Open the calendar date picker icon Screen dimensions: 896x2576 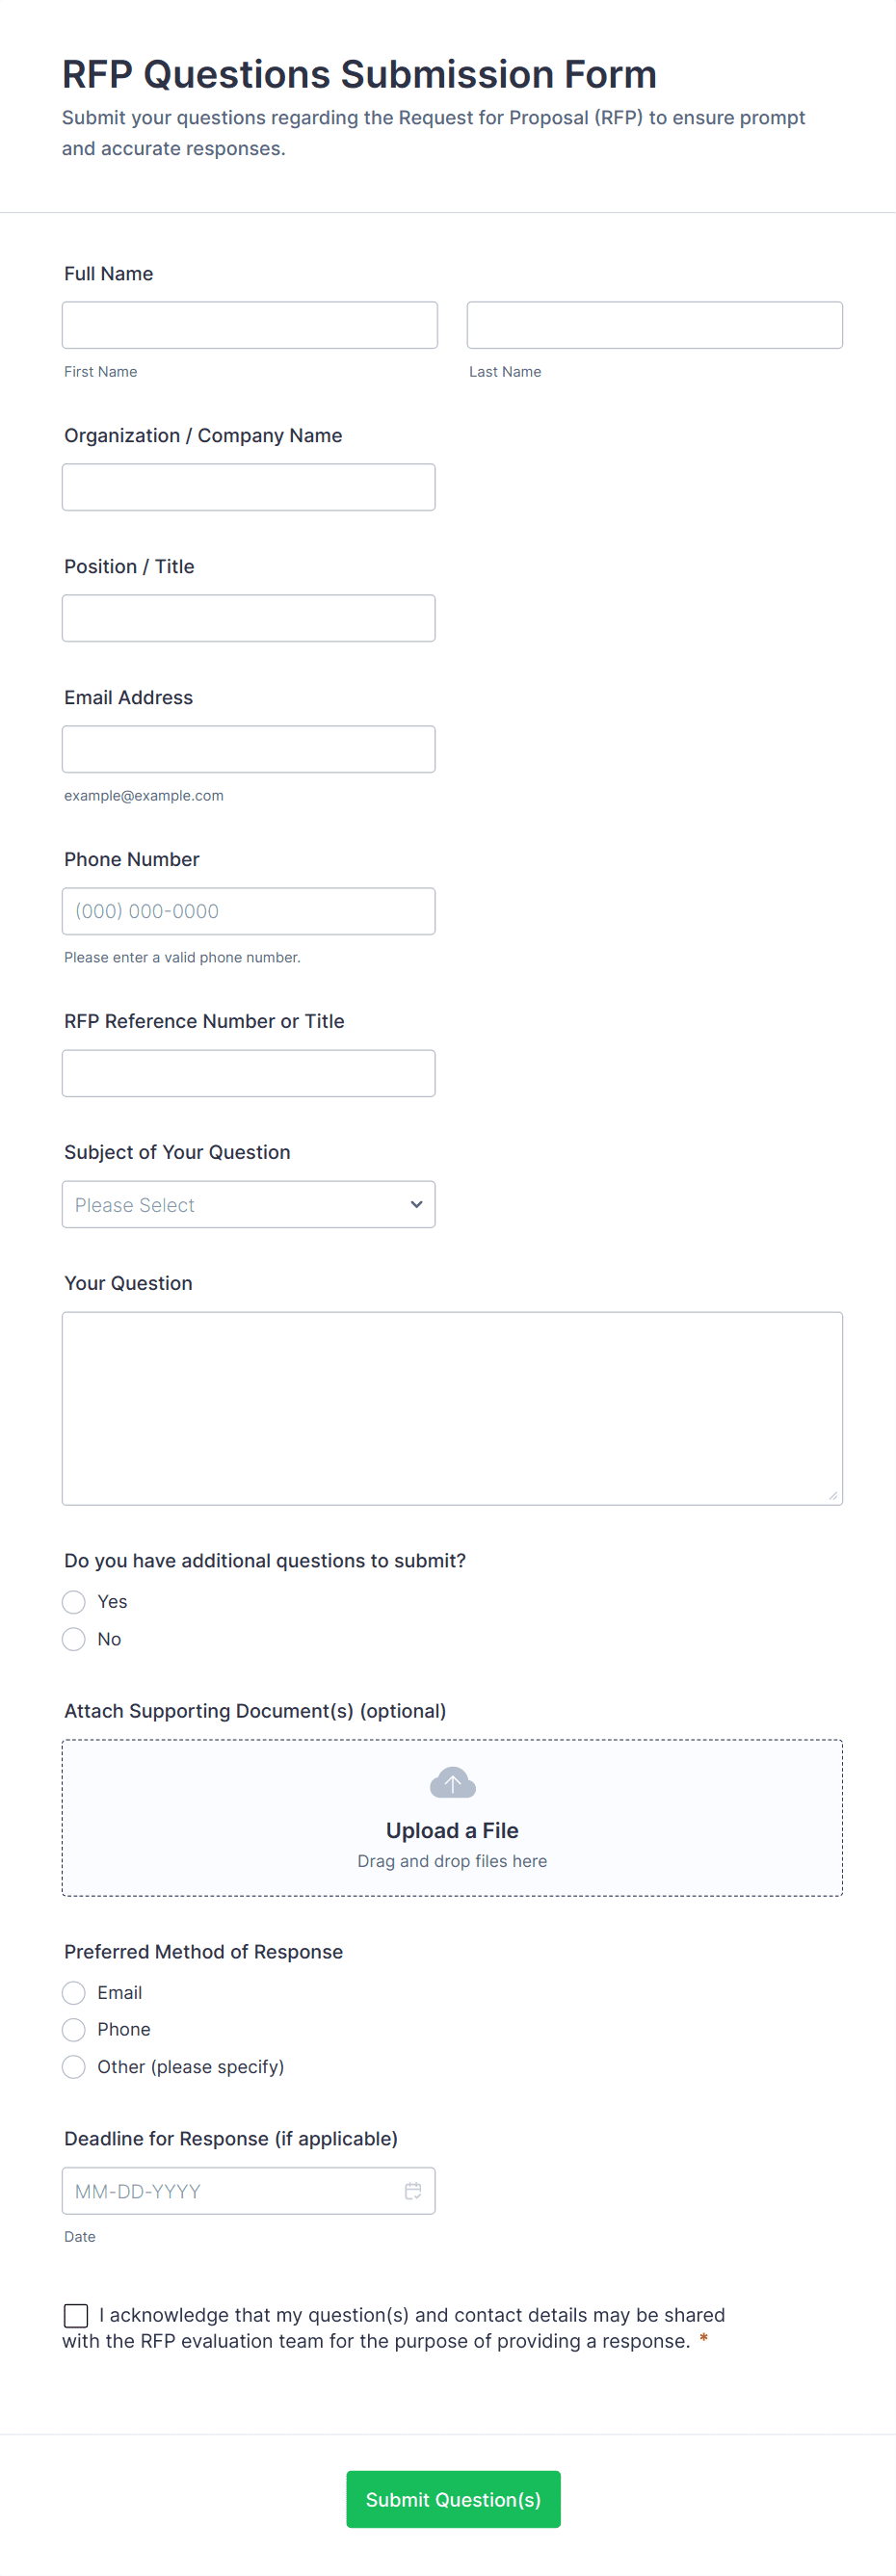[412, 2190]
